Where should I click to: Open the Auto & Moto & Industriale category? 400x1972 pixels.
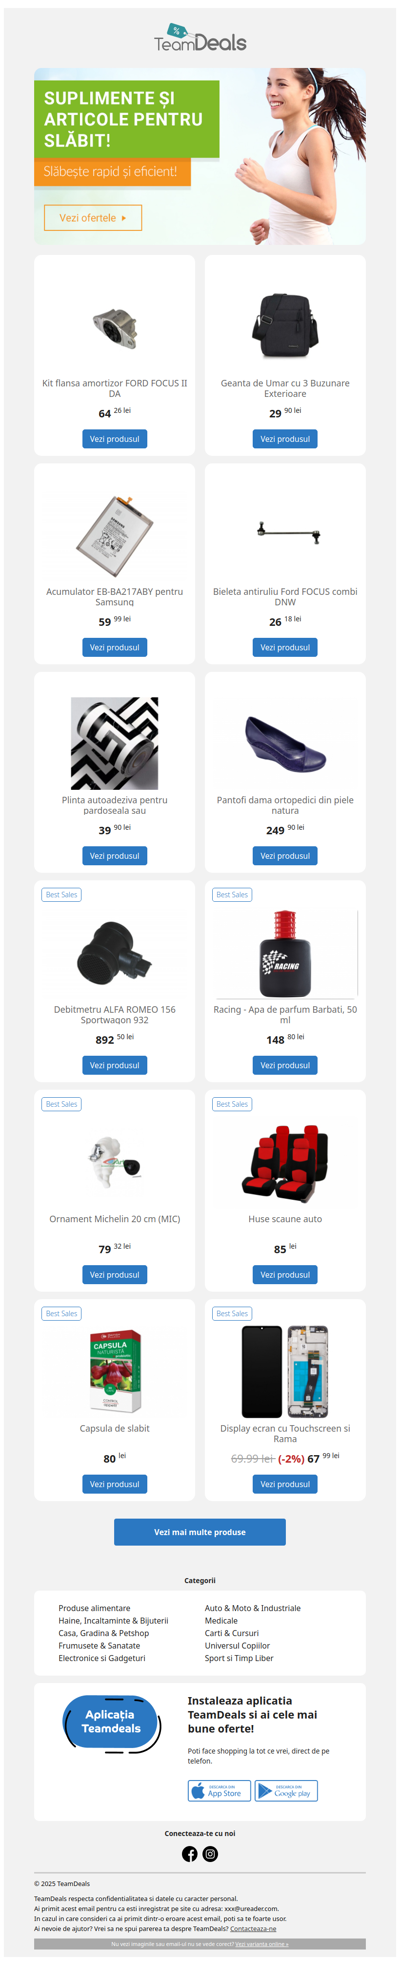point(252,1608)
